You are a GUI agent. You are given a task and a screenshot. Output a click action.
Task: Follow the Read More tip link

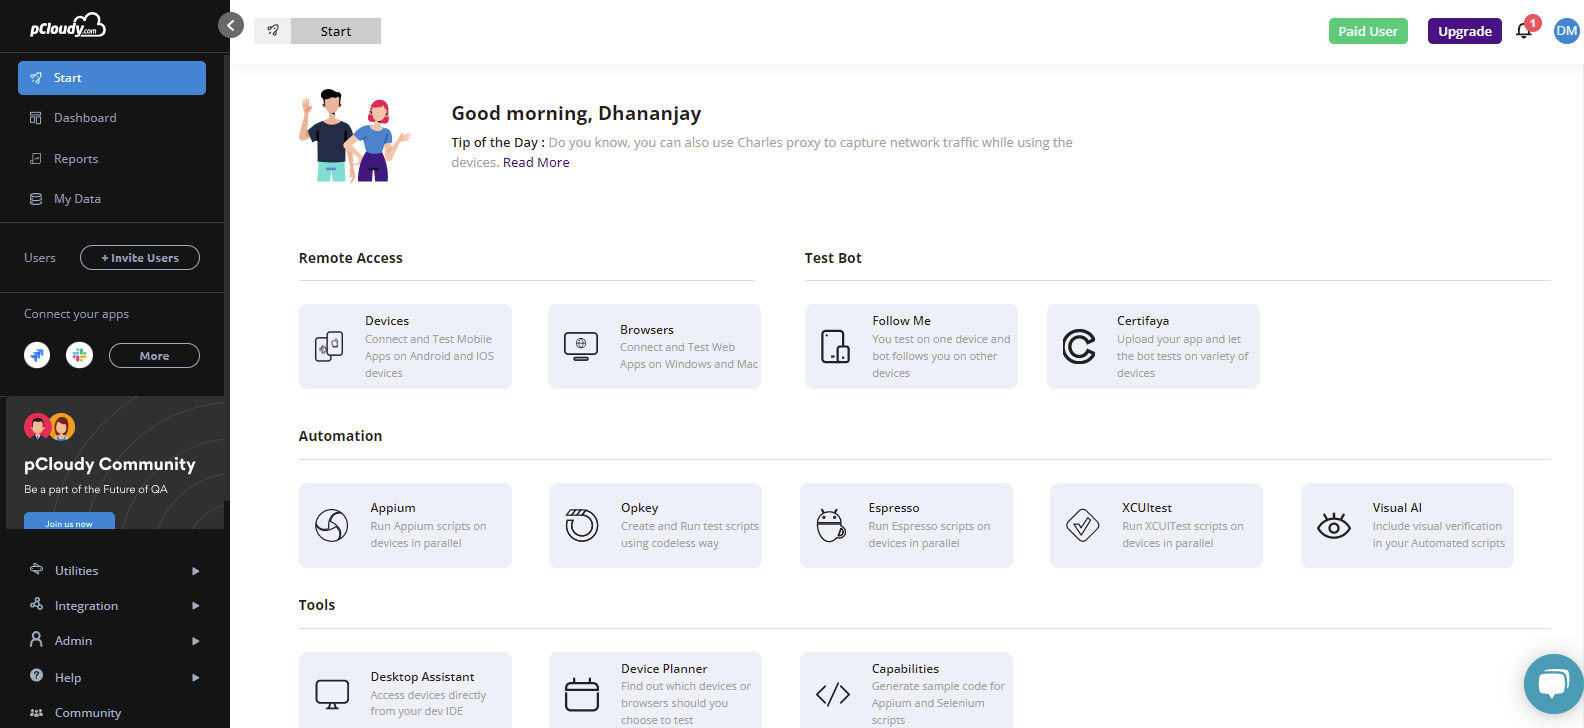(536, 162)
